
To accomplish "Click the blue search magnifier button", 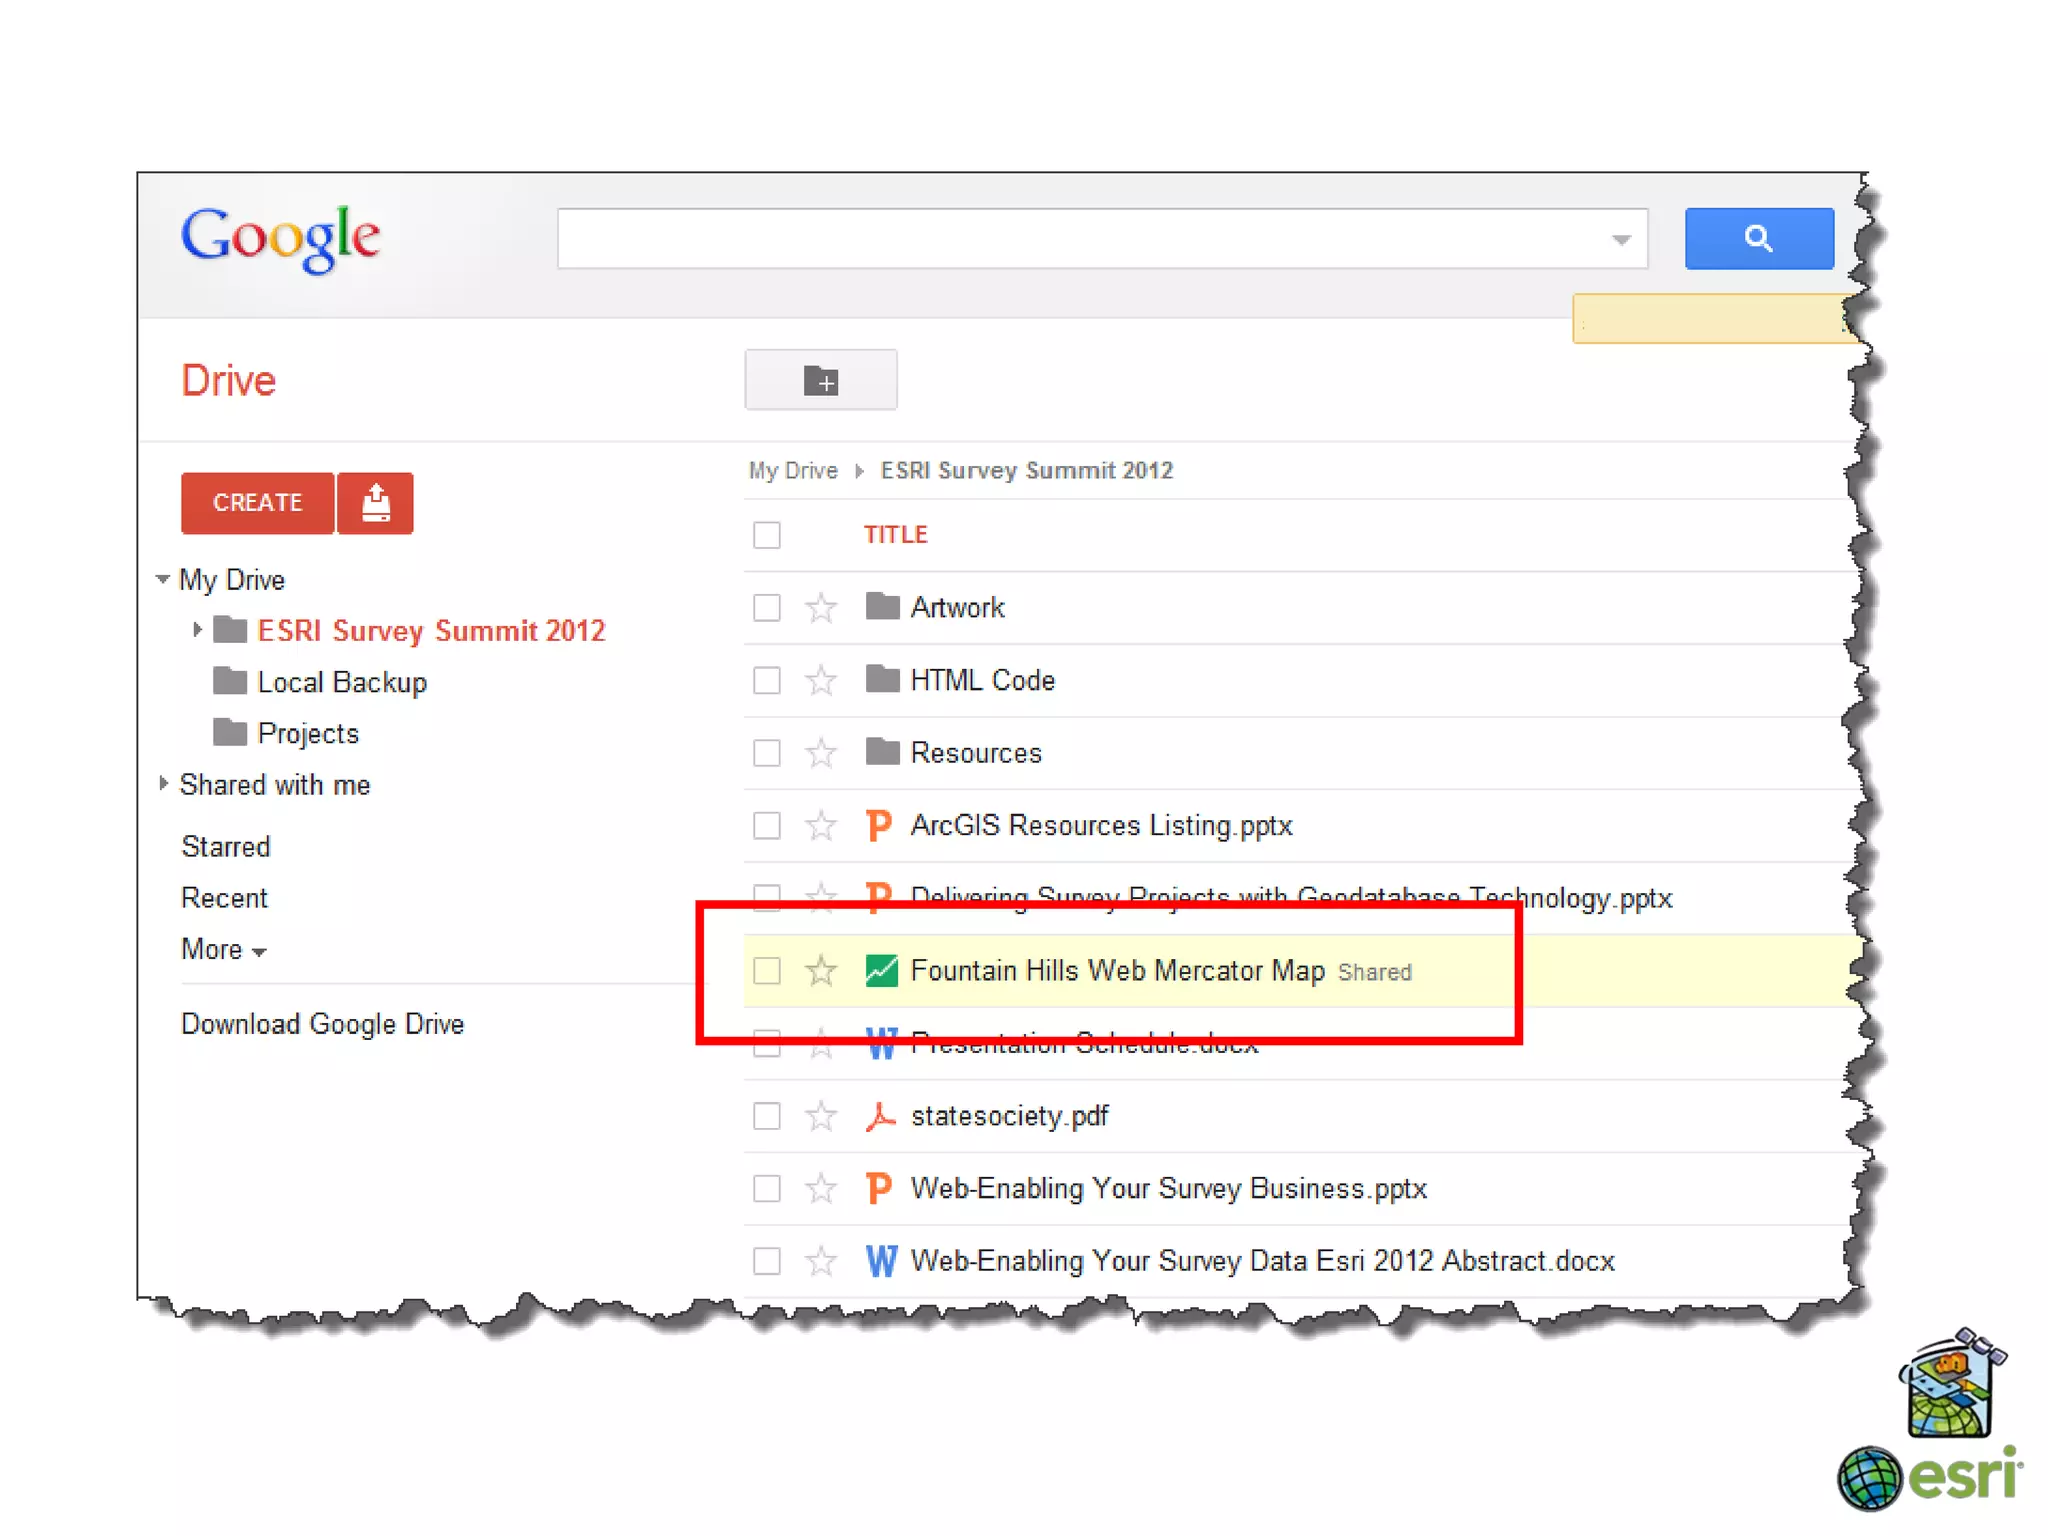I will (x=1758, y=238).
